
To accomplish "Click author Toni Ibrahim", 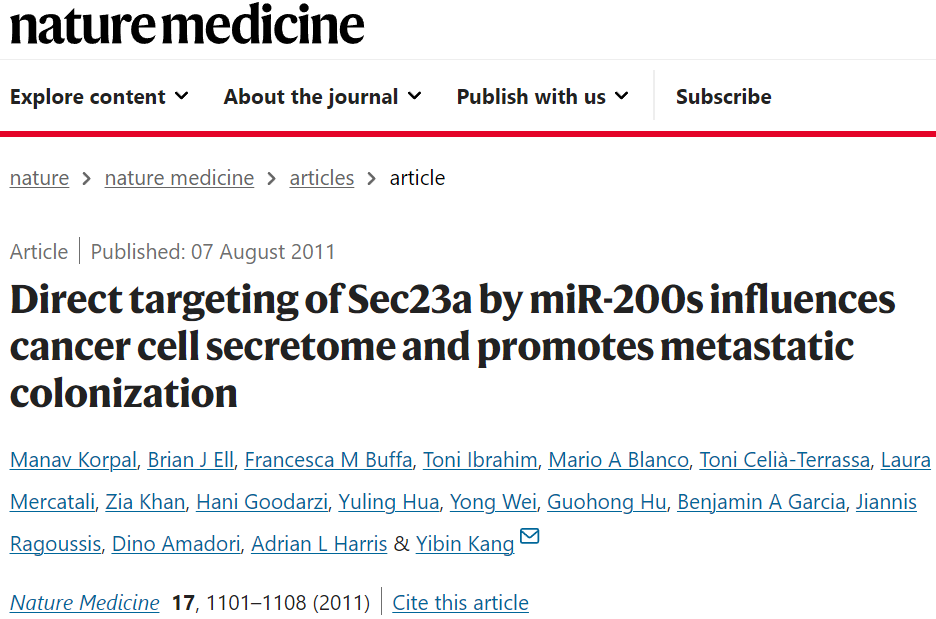I will pos(480,460).
